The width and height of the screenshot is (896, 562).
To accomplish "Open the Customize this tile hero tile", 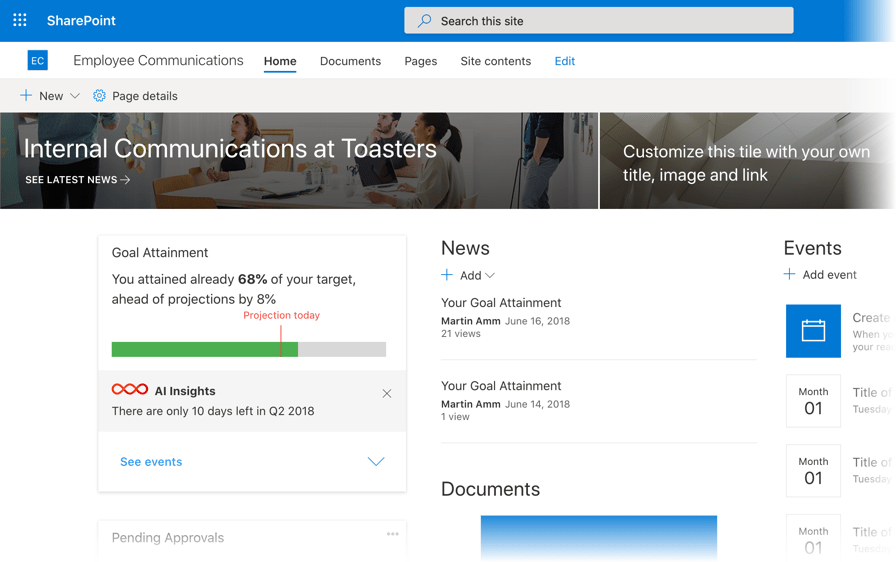I will 747,160.
